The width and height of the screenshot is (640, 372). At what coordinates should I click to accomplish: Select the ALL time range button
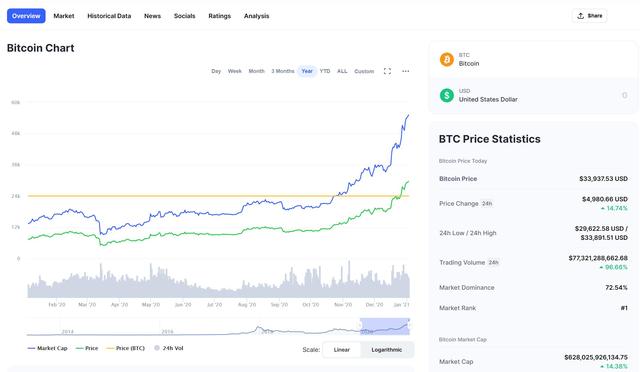point(342,71)
